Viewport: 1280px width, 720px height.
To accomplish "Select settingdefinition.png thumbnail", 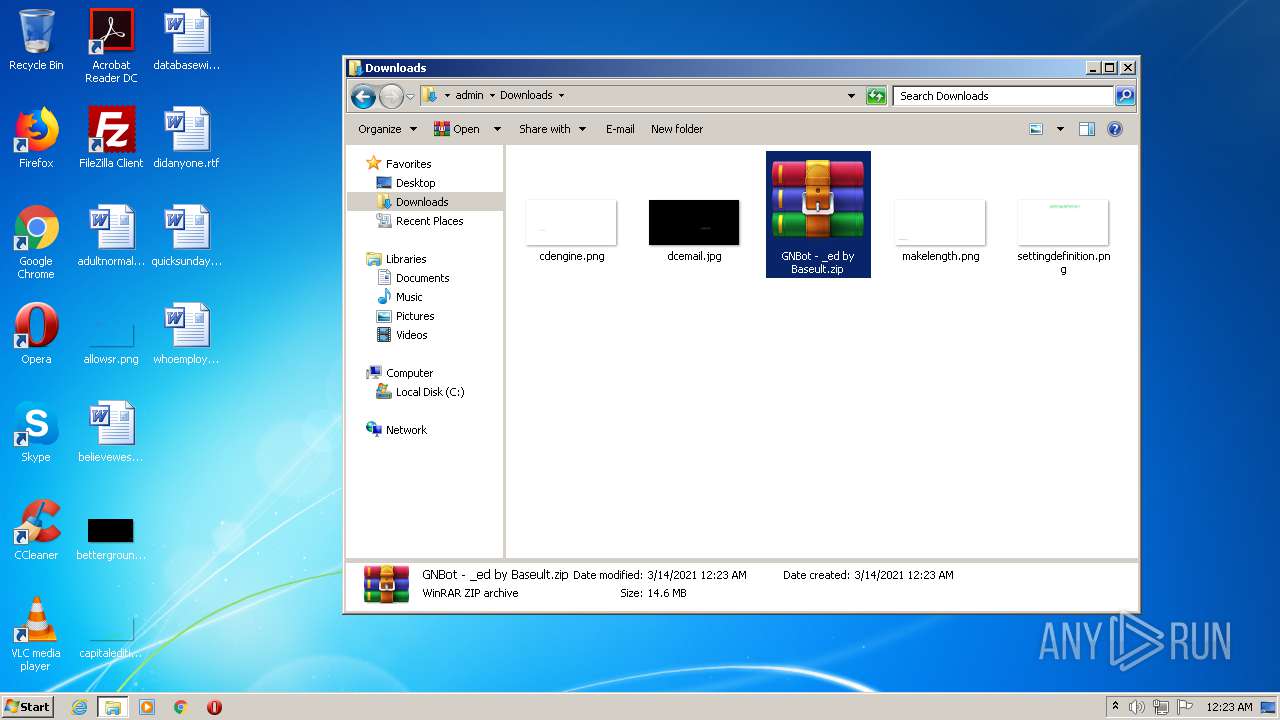I will pos(1063,237).
